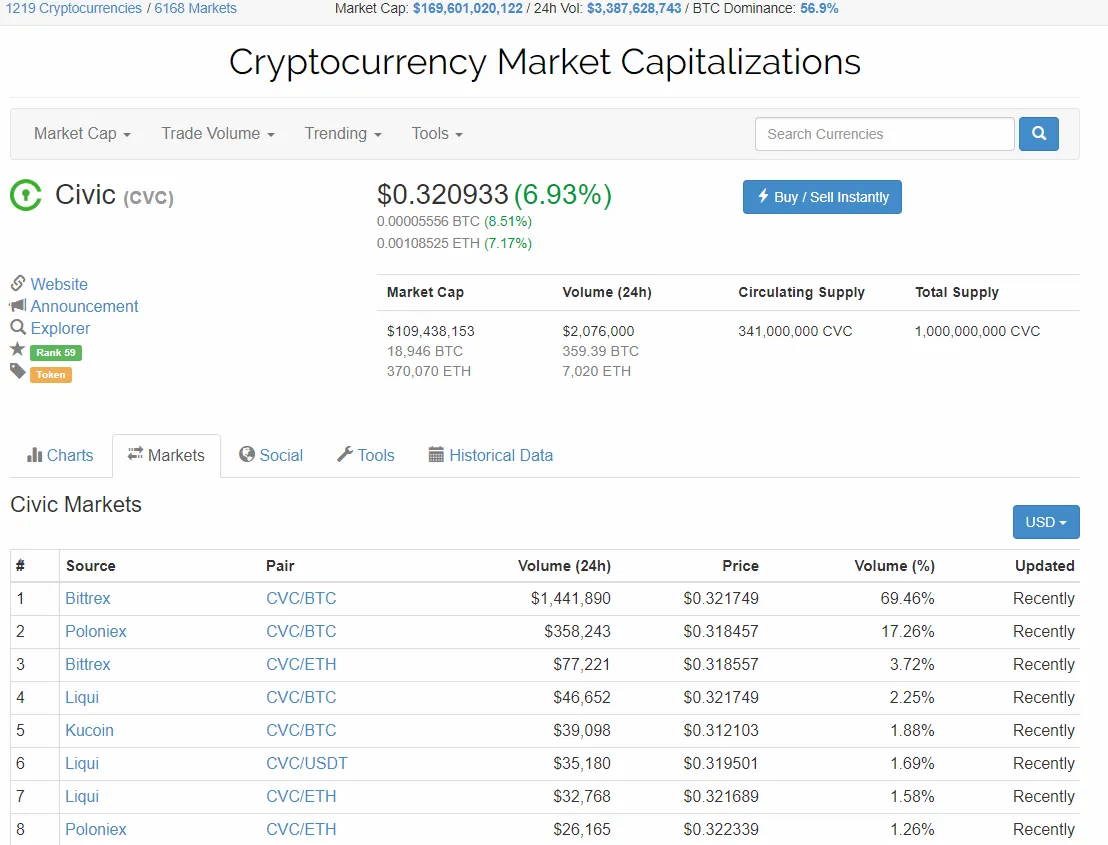The width and height of the screenshot is (1108, 845).
Task: Click the Updated column header
Action: (x=1044, y=566)
